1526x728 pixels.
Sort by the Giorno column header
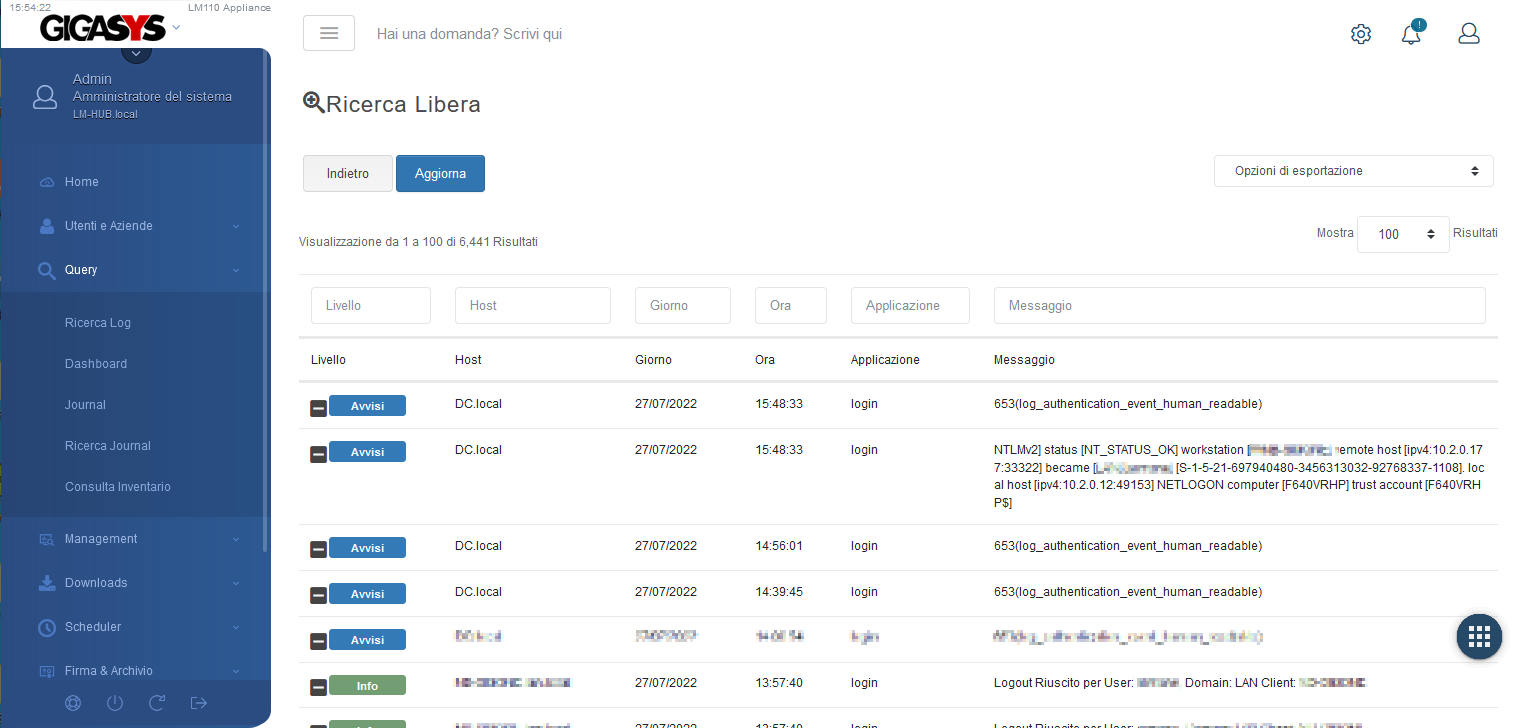[653, 360]
